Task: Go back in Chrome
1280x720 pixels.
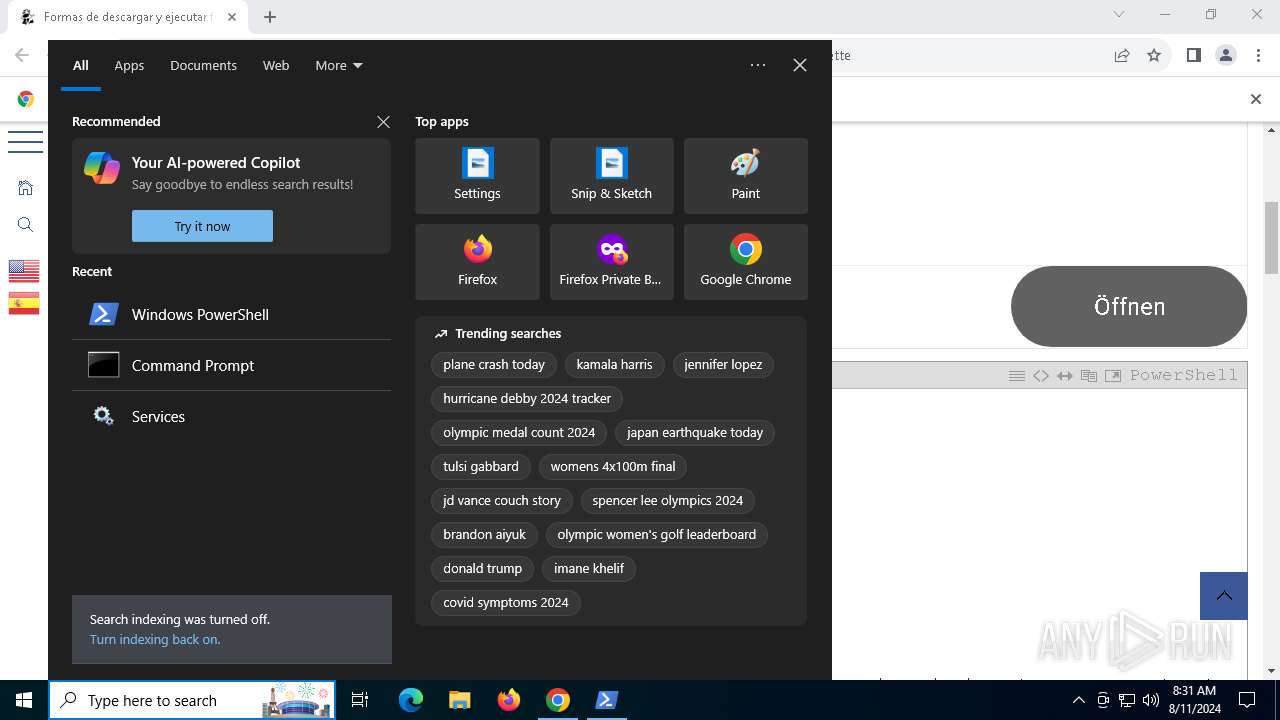Action: point(22,55)
